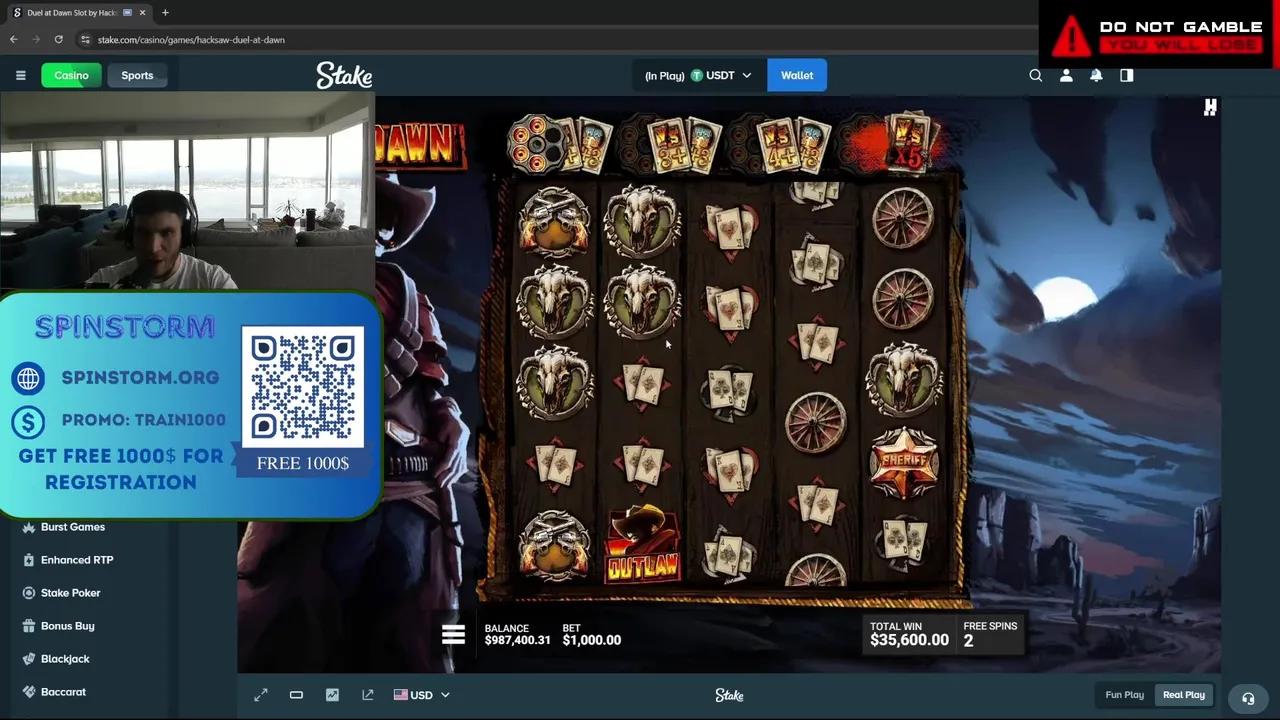Go back in the browser
Viewport: 1280px width, 720px height.
pos(14,39)
